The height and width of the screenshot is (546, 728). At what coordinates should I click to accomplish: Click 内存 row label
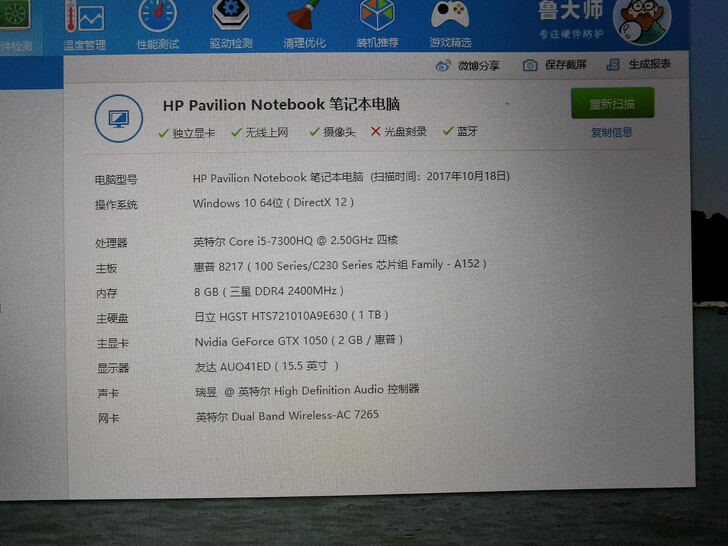coord(107,293)
